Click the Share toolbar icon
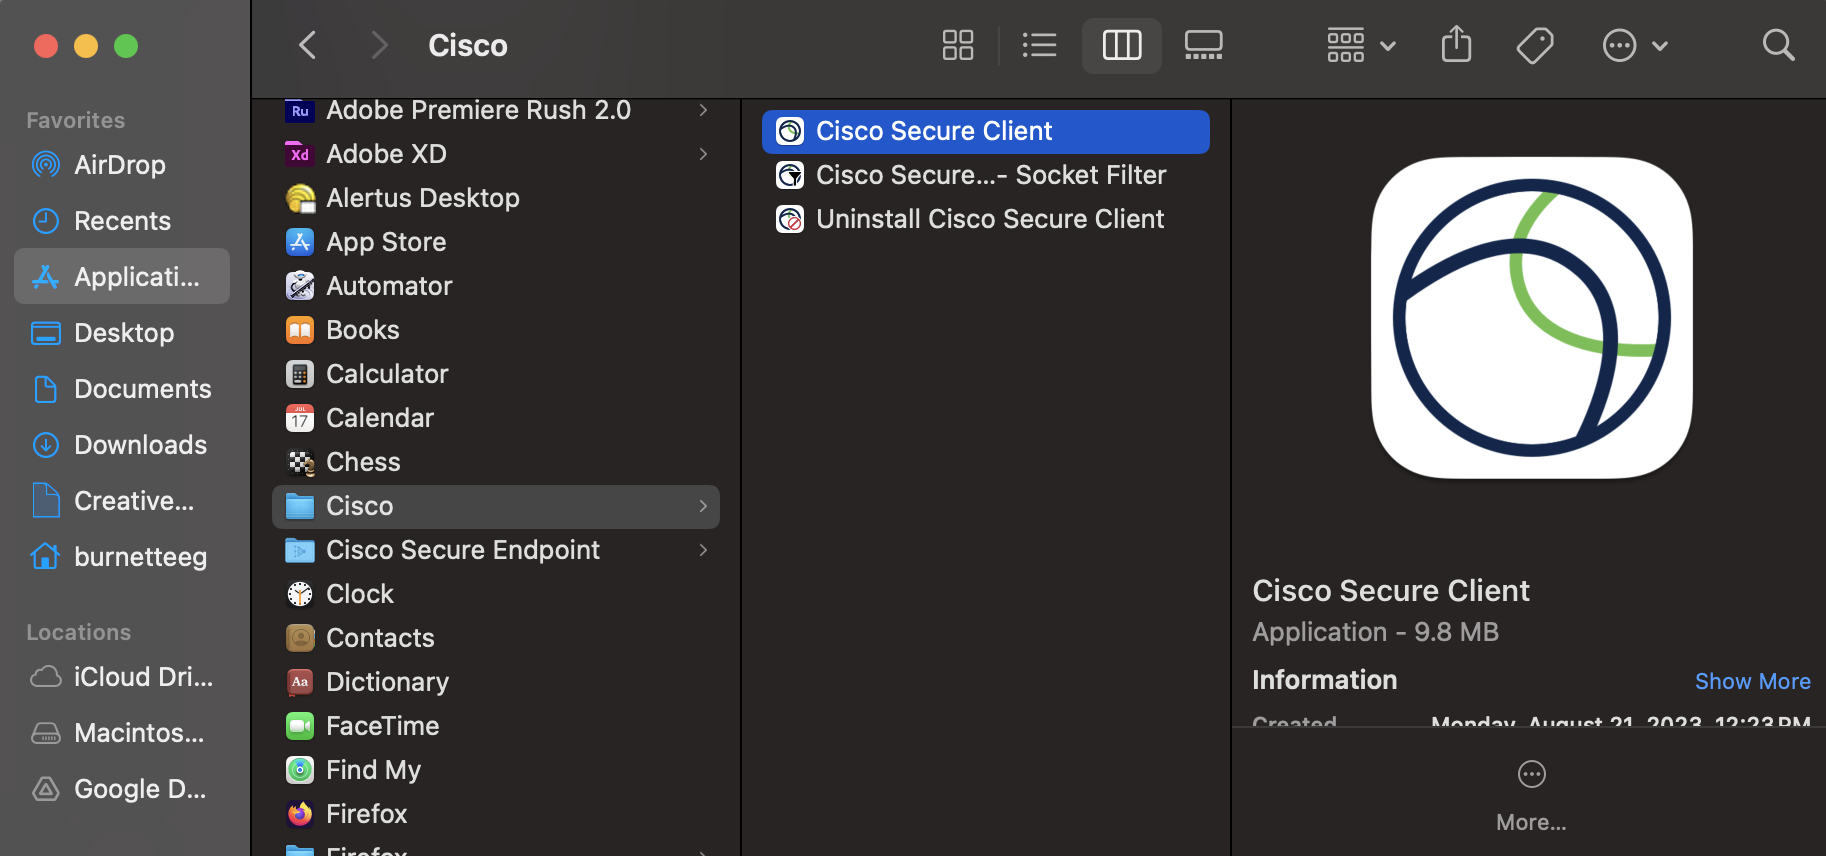Screen dimensions: 1826x856 tap(1456, 45)
